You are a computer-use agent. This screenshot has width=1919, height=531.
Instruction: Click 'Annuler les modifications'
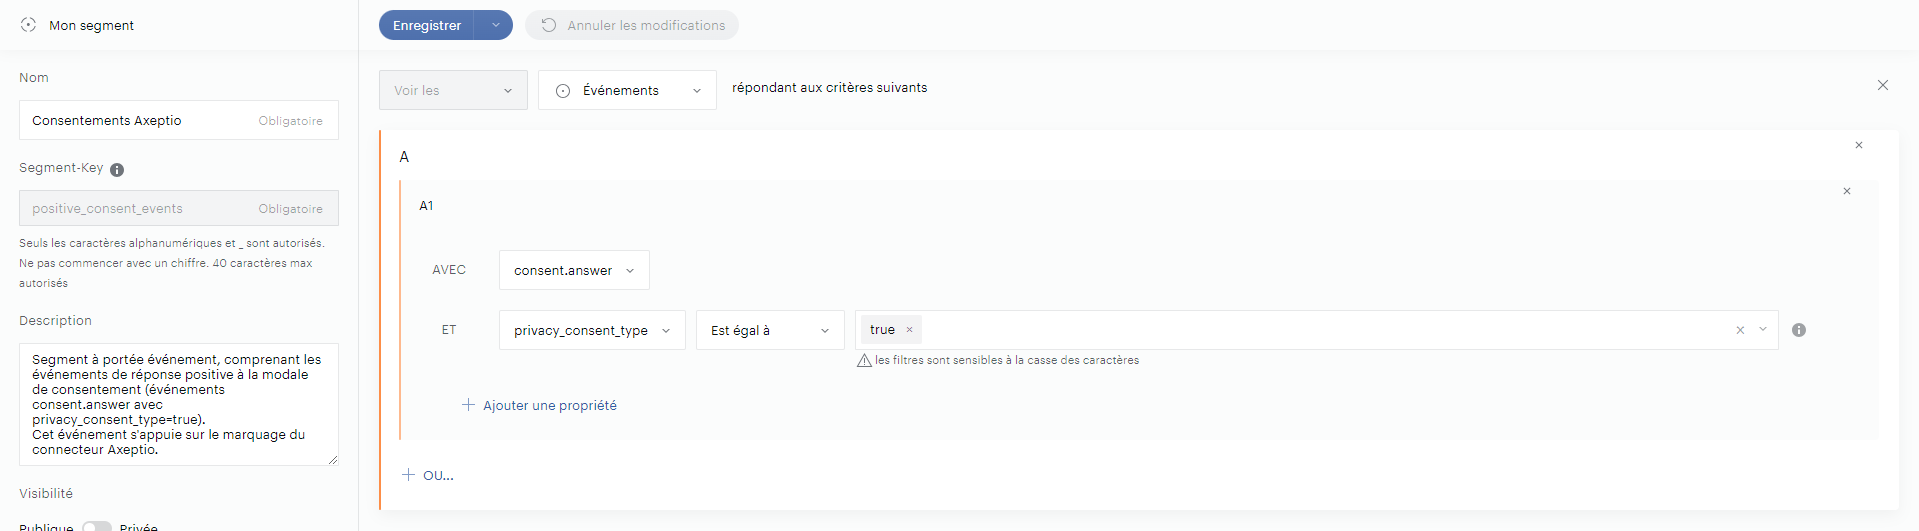tap(632, 25)
